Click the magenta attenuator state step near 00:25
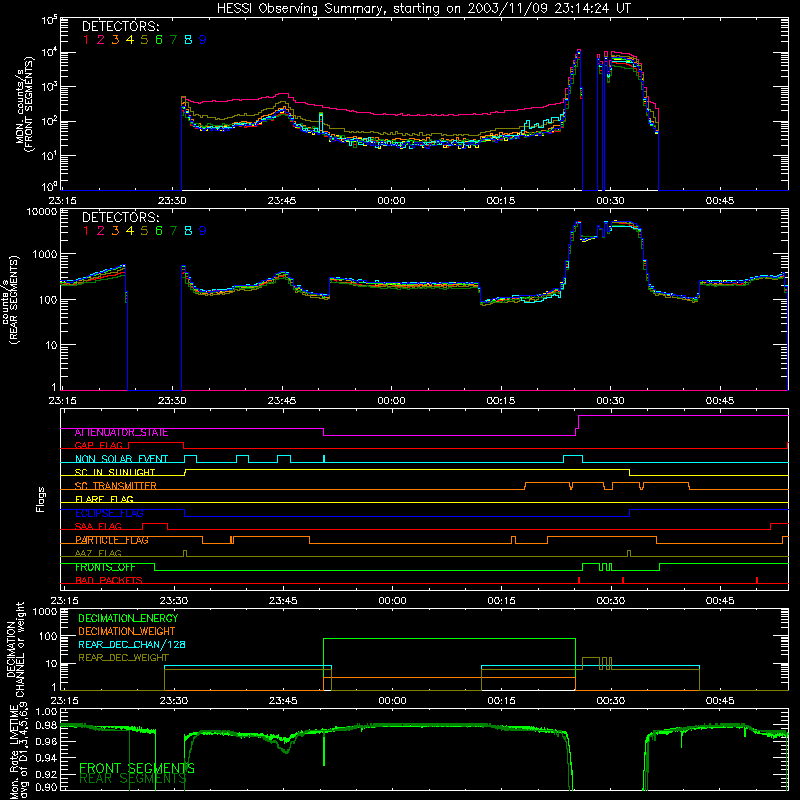 click(x=578, y=426)
